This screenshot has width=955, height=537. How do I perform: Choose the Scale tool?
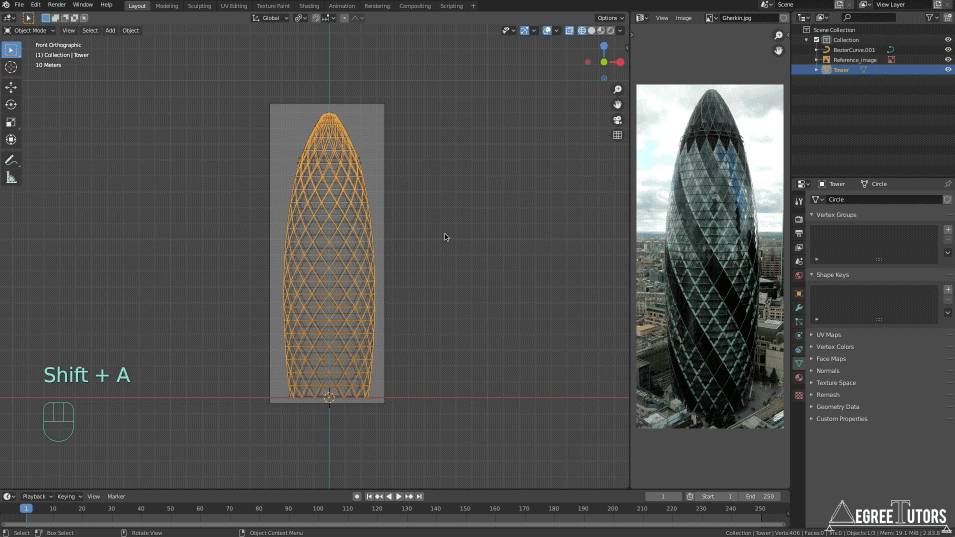[11, 122]
